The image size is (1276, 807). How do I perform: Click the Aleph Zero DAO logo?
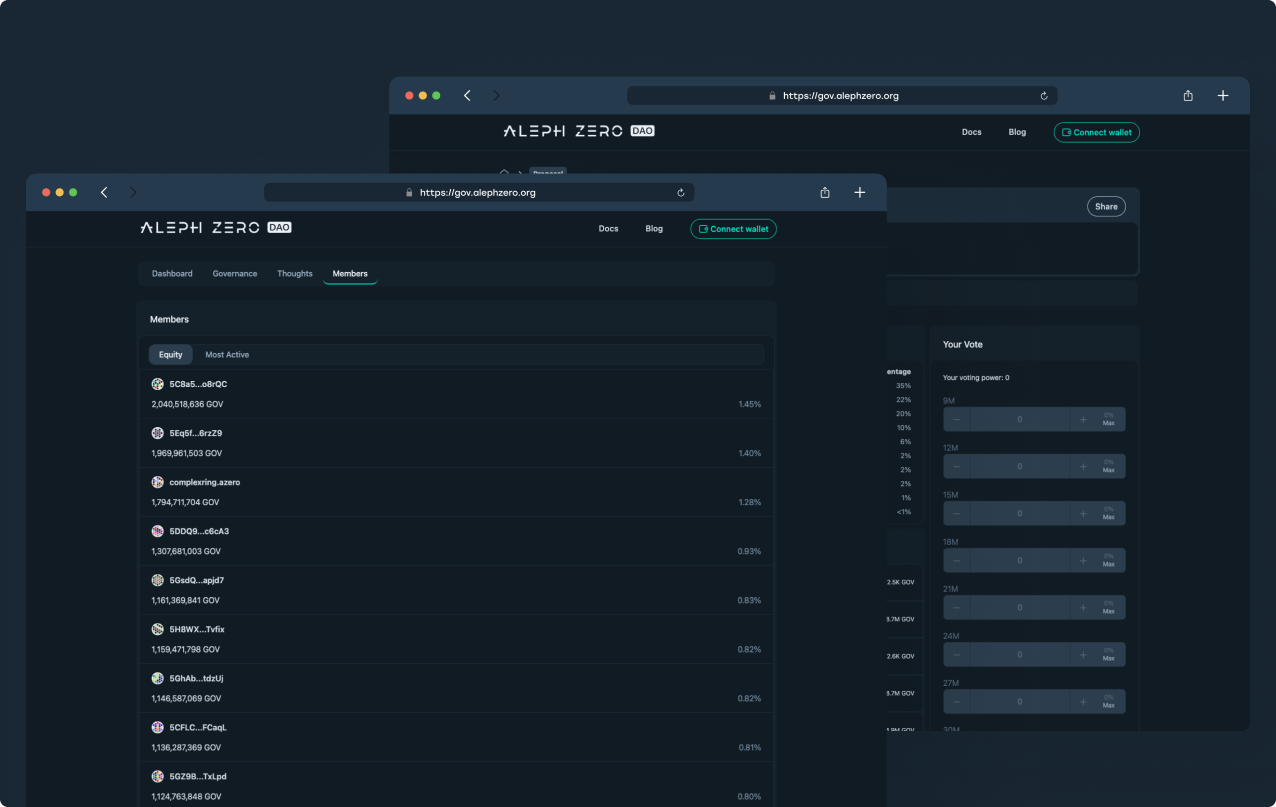(216, 228)
